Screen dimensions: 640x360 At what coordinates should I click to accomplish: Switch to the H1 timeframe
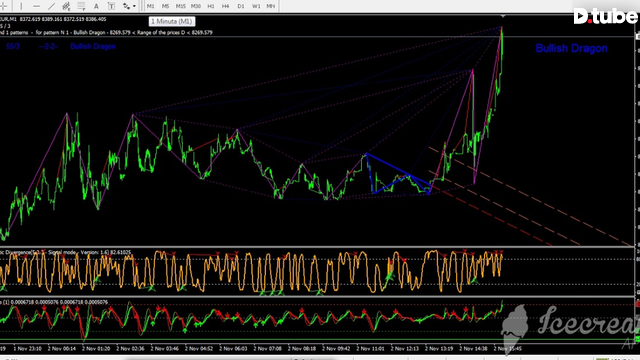[211, 6]
